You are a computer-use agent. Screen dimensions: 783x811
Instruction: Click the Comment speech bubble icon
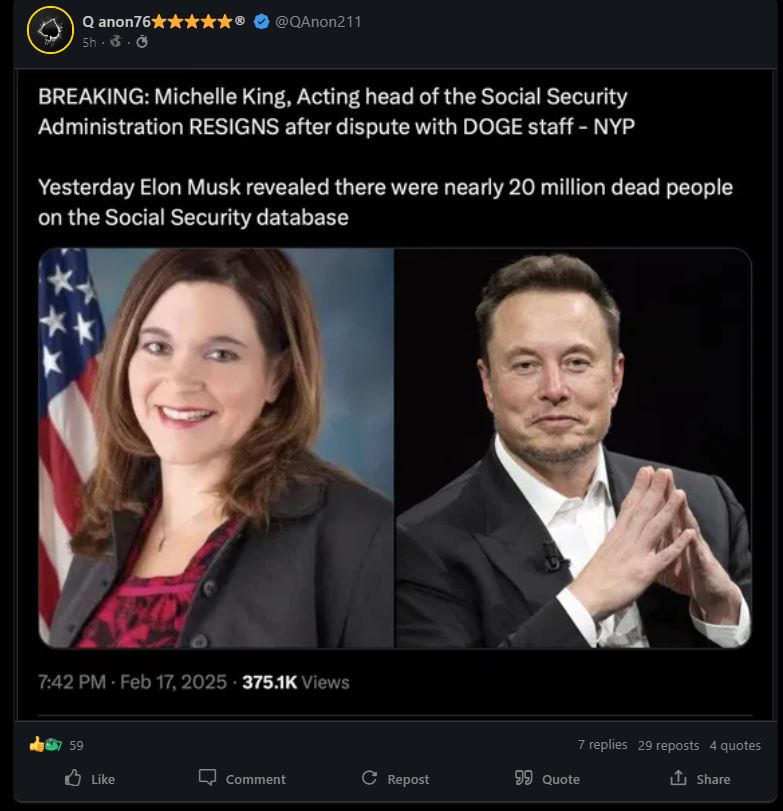pos(207,778)
